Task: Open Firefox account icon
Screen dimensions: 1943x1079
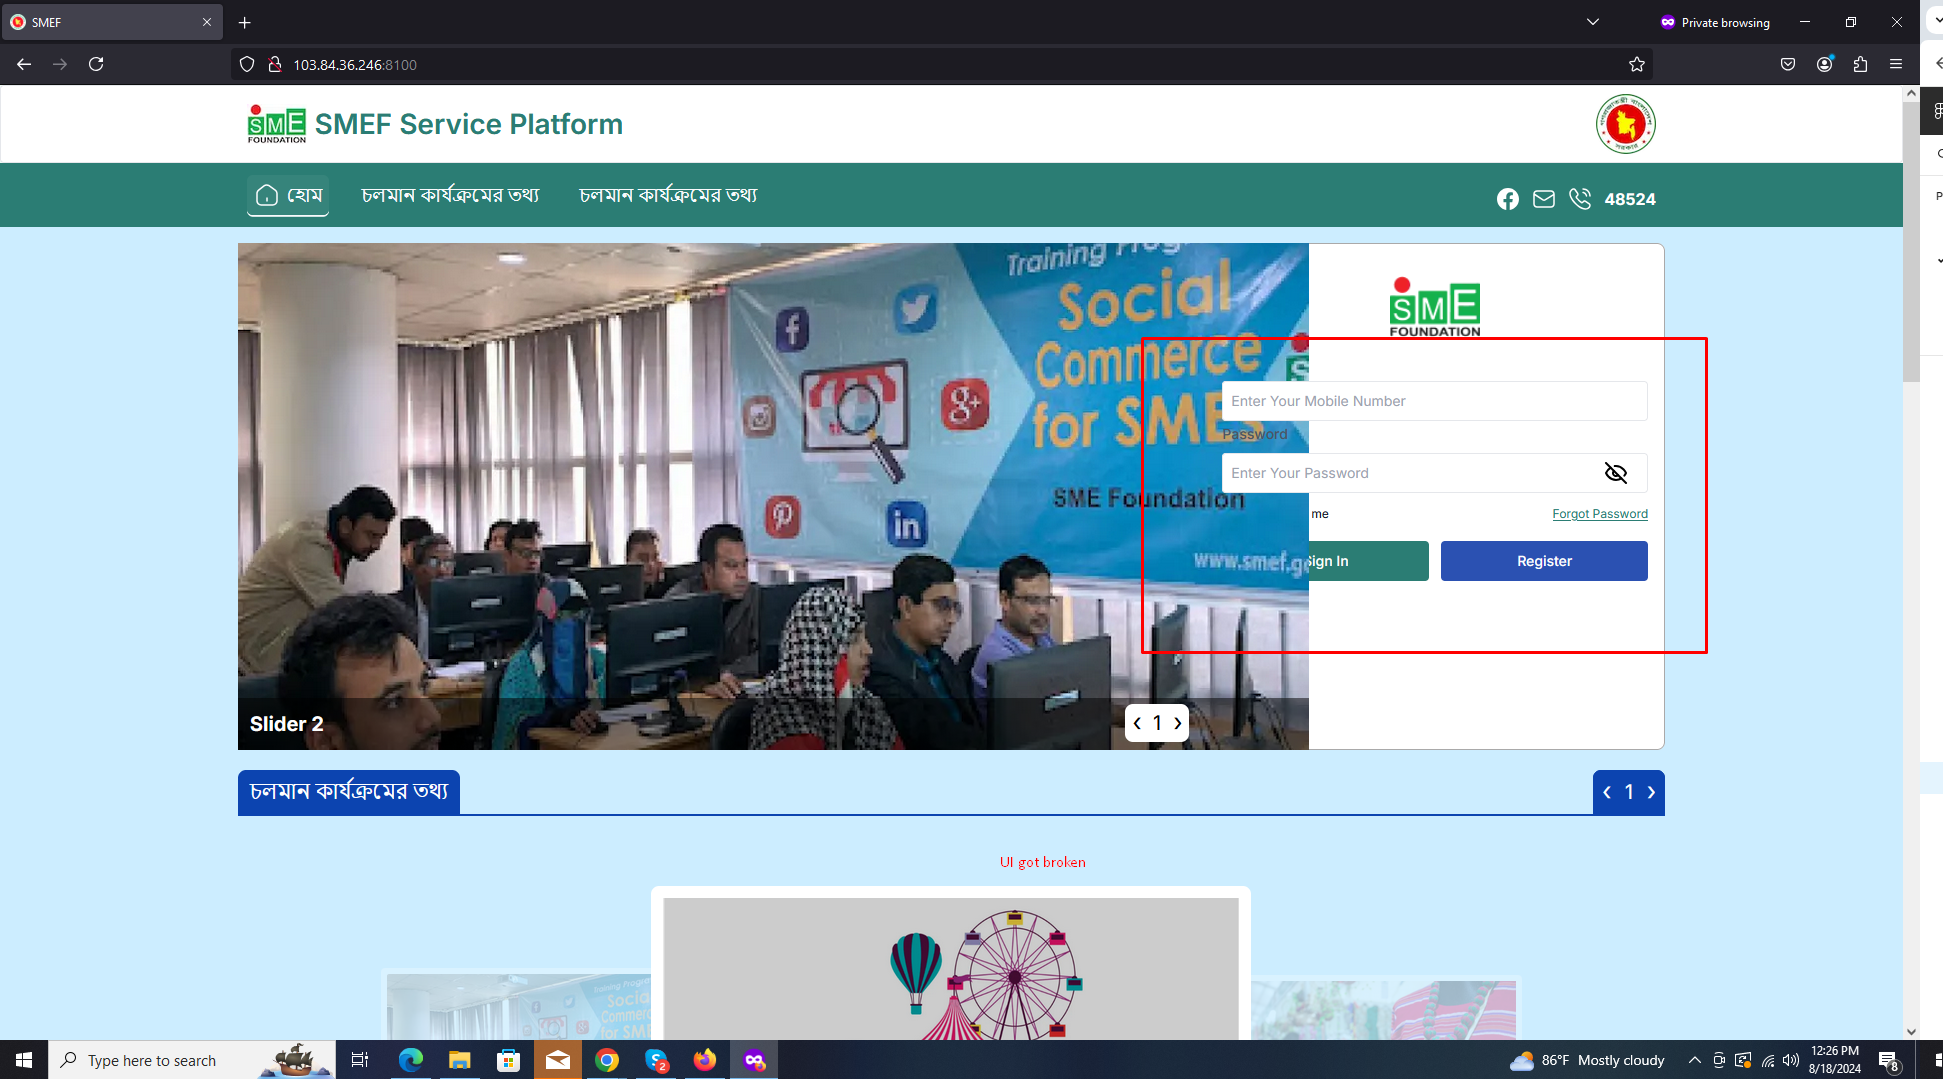Action: (1824, 64)
